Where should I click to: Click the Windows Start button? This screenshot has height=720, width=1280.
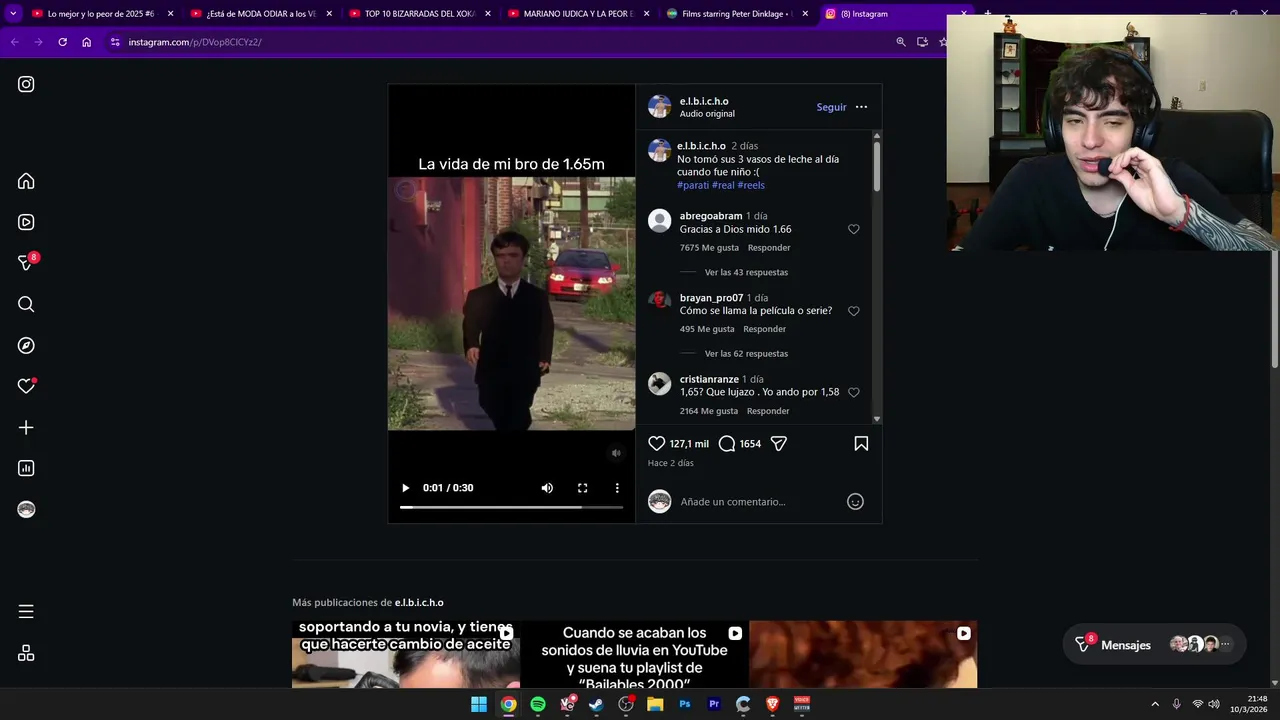[x=479, y=704]
